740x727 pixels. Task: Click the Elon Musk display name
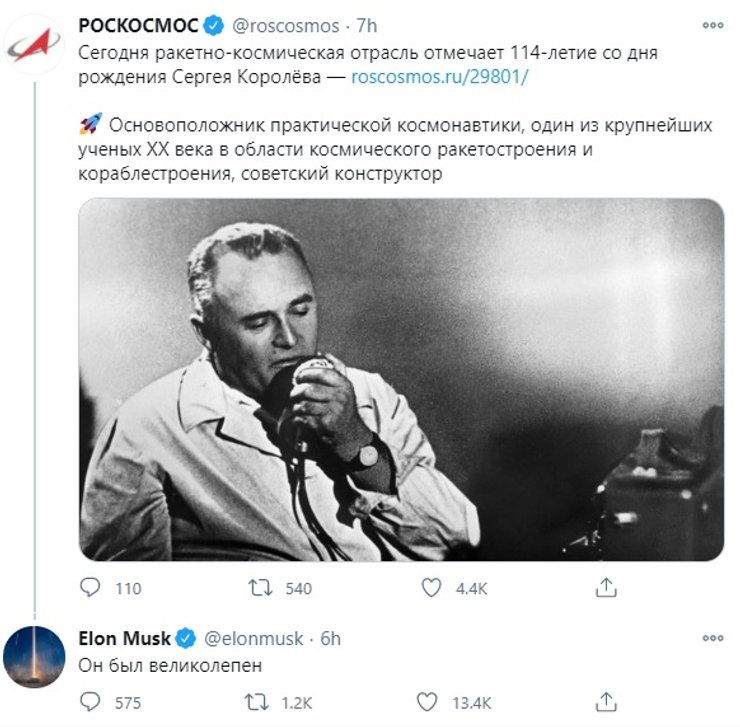tap(124, 638)
